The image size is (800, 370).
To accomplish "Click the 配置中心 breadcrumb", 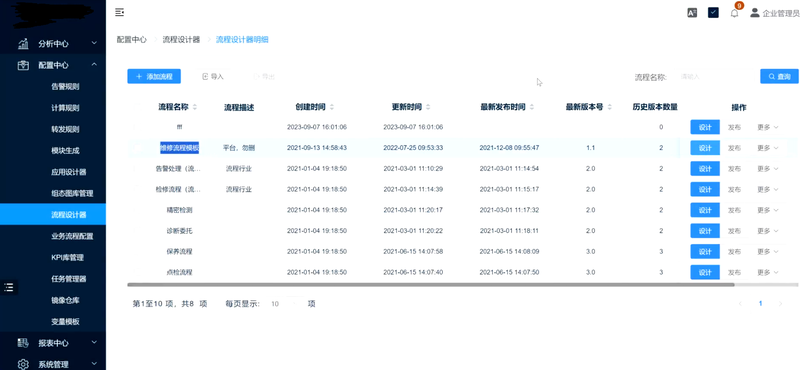I will click(x=131, y=39).
